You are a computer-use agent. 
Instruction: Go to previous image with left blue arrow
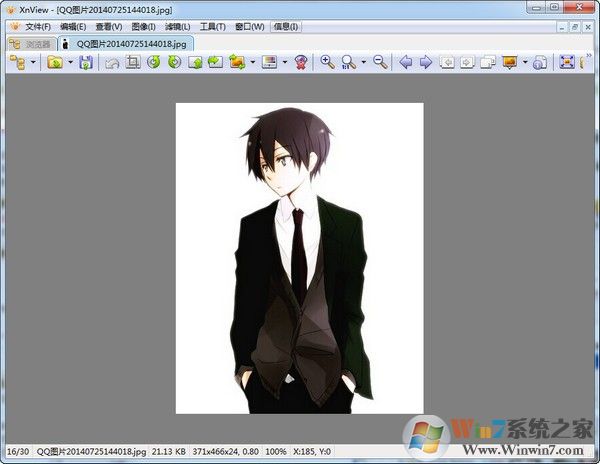coord(406,62)
